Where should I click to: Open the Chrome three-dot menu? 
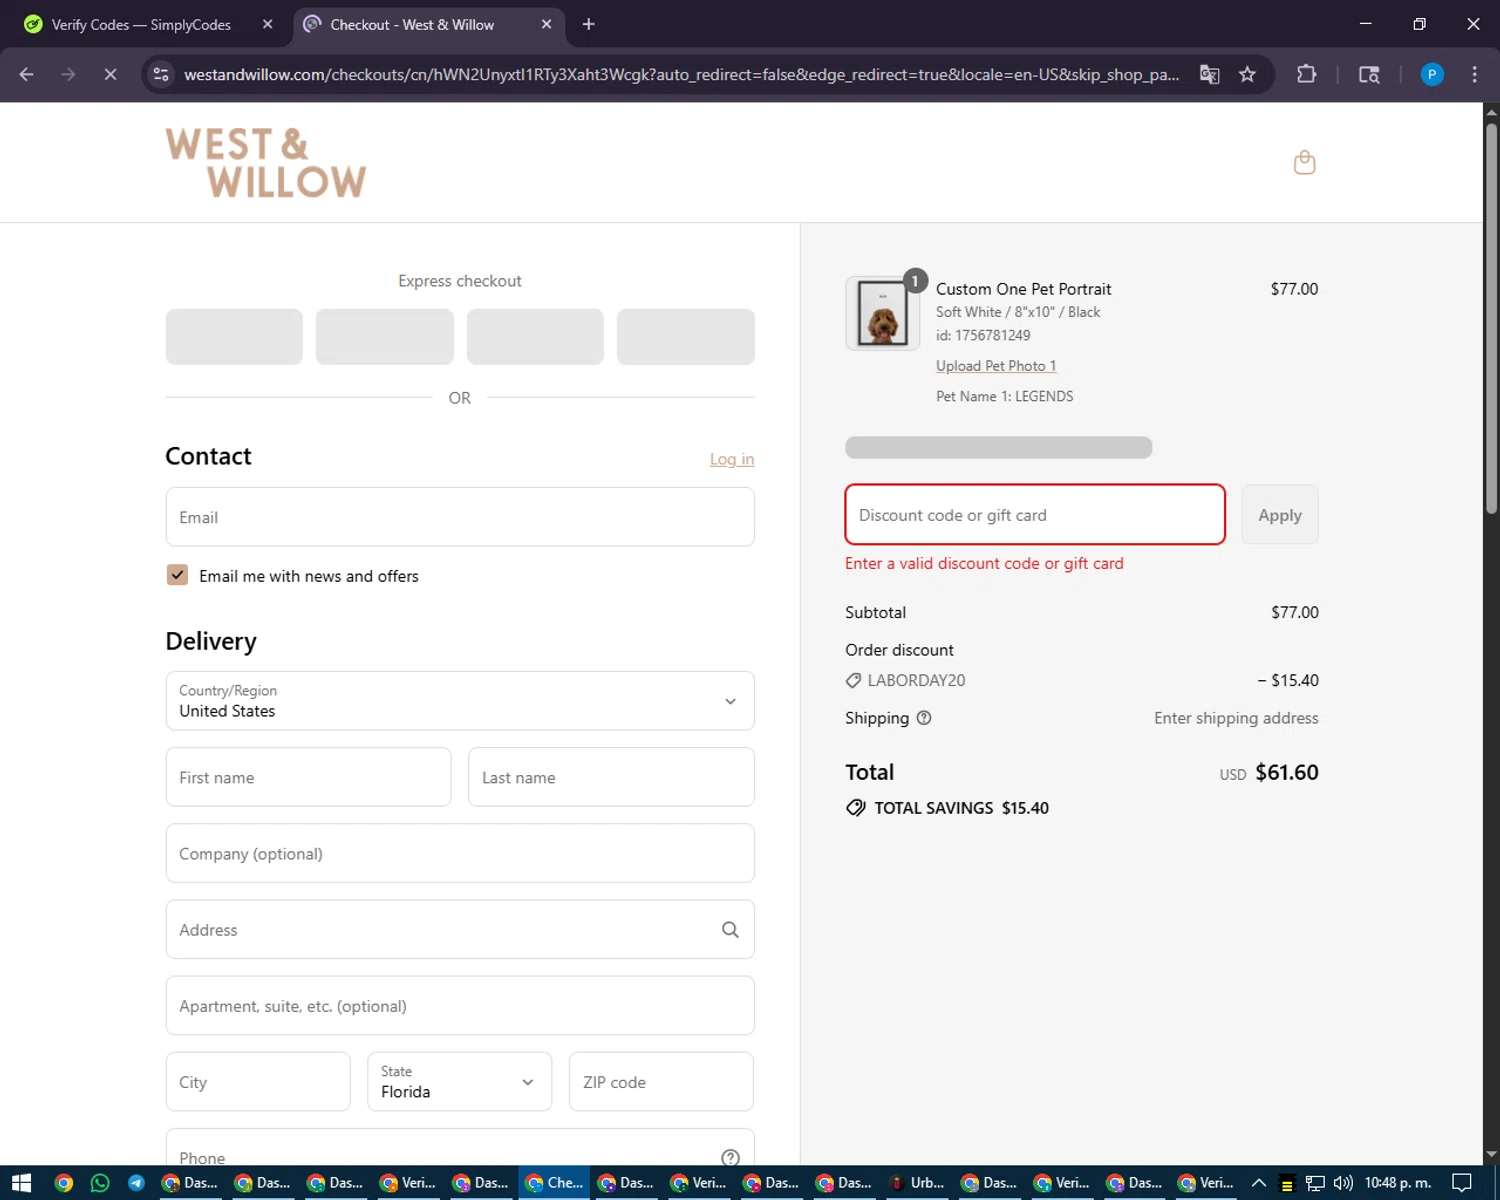click(1474, 75)
